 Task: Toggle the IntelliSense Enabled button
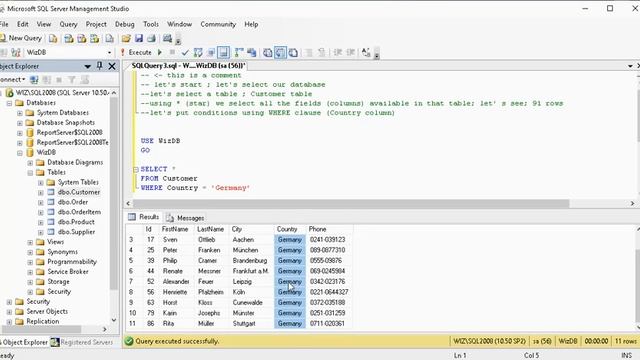pyautogui.click(x=223, y=52)
